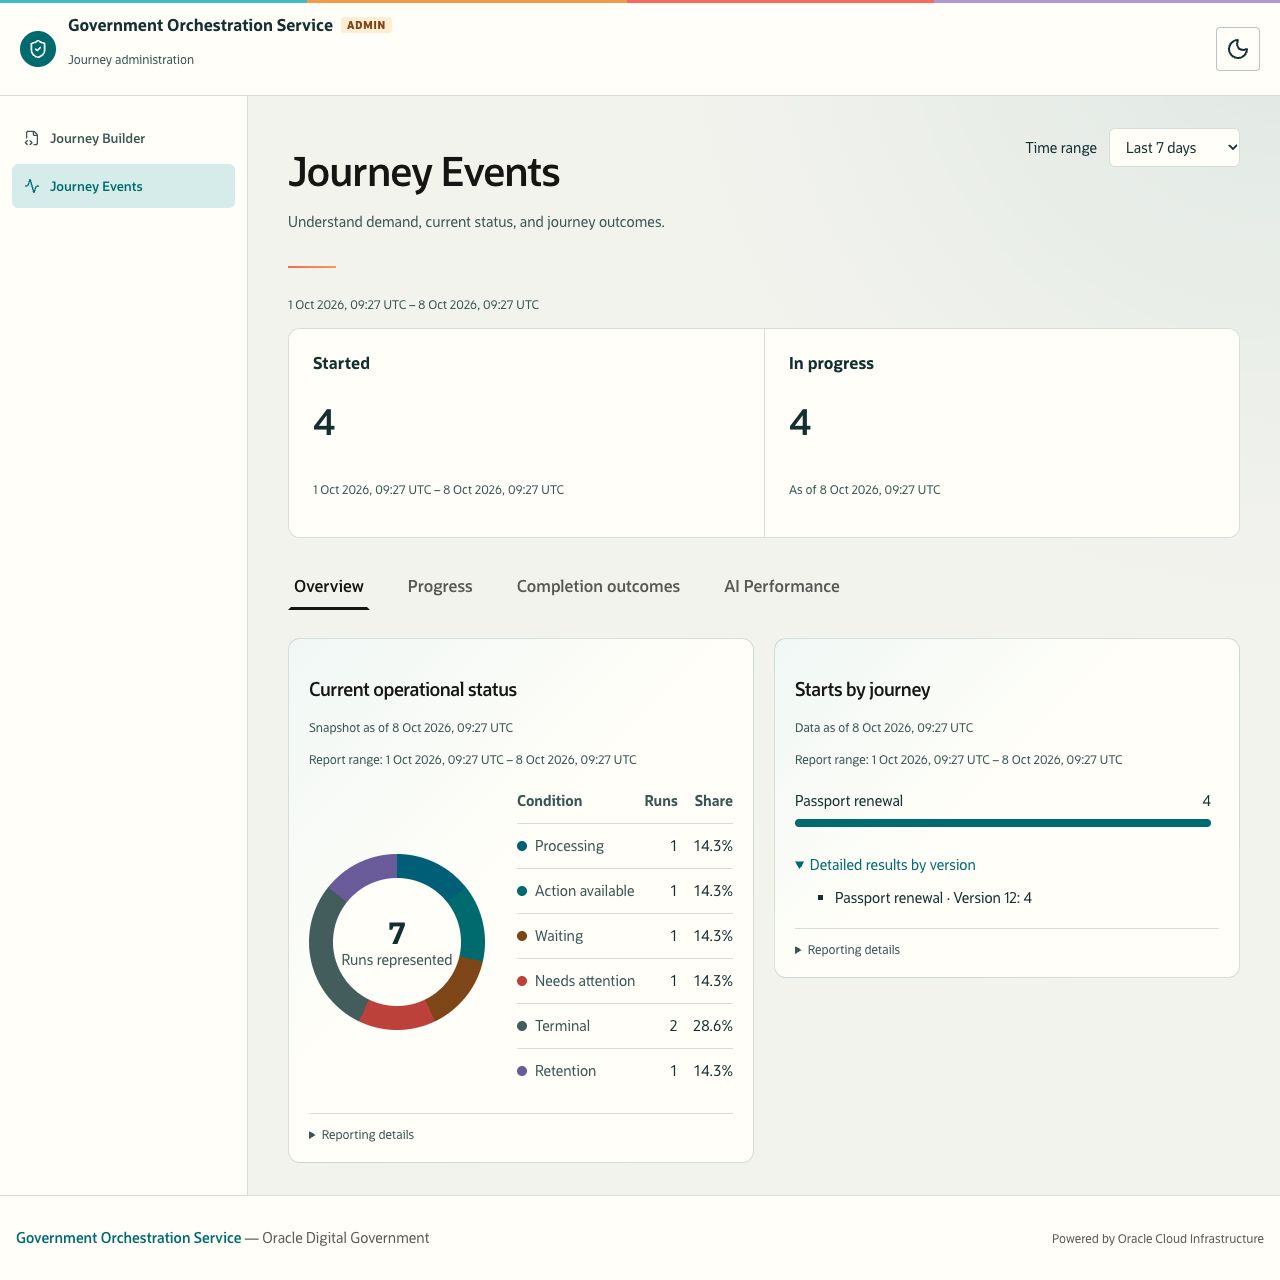Click the Needs attention legend color dot
This screenshot has height=1280, width=1280.
coord(522,981)
